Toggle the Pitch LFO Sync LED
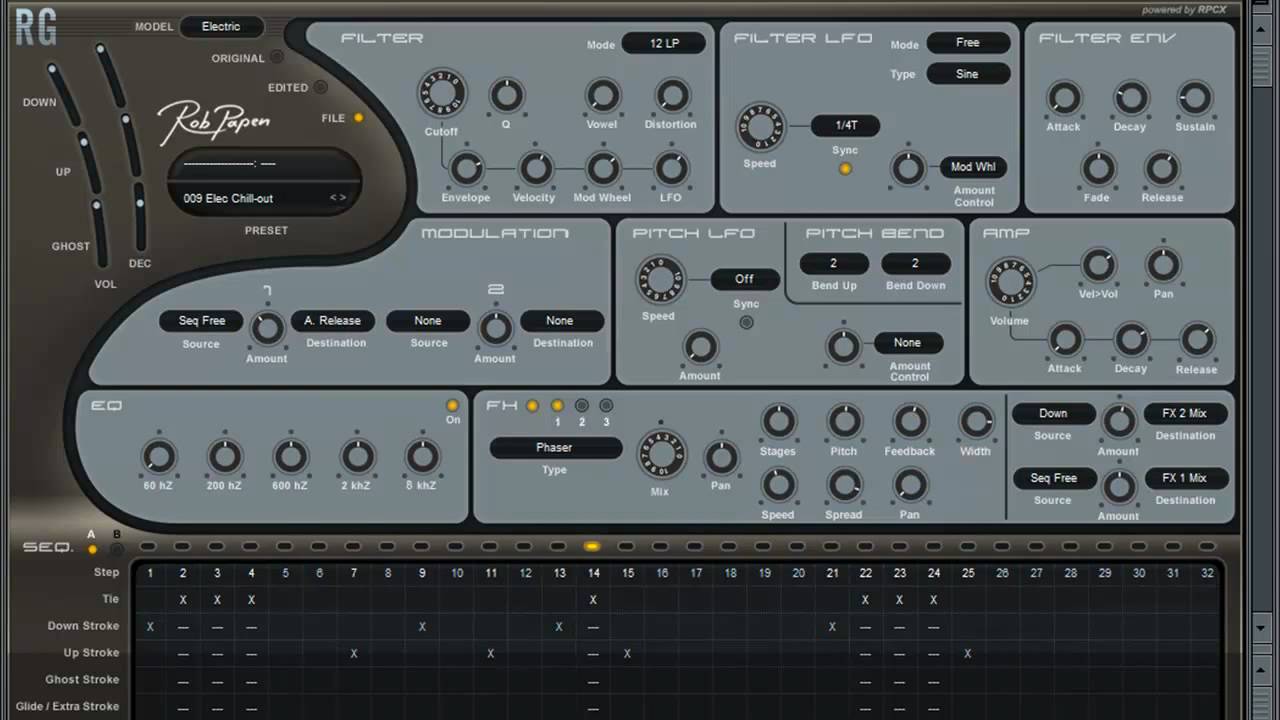The width and height of the screenshot is (1280, 720). pyautogui.click(x=746, y=323)
